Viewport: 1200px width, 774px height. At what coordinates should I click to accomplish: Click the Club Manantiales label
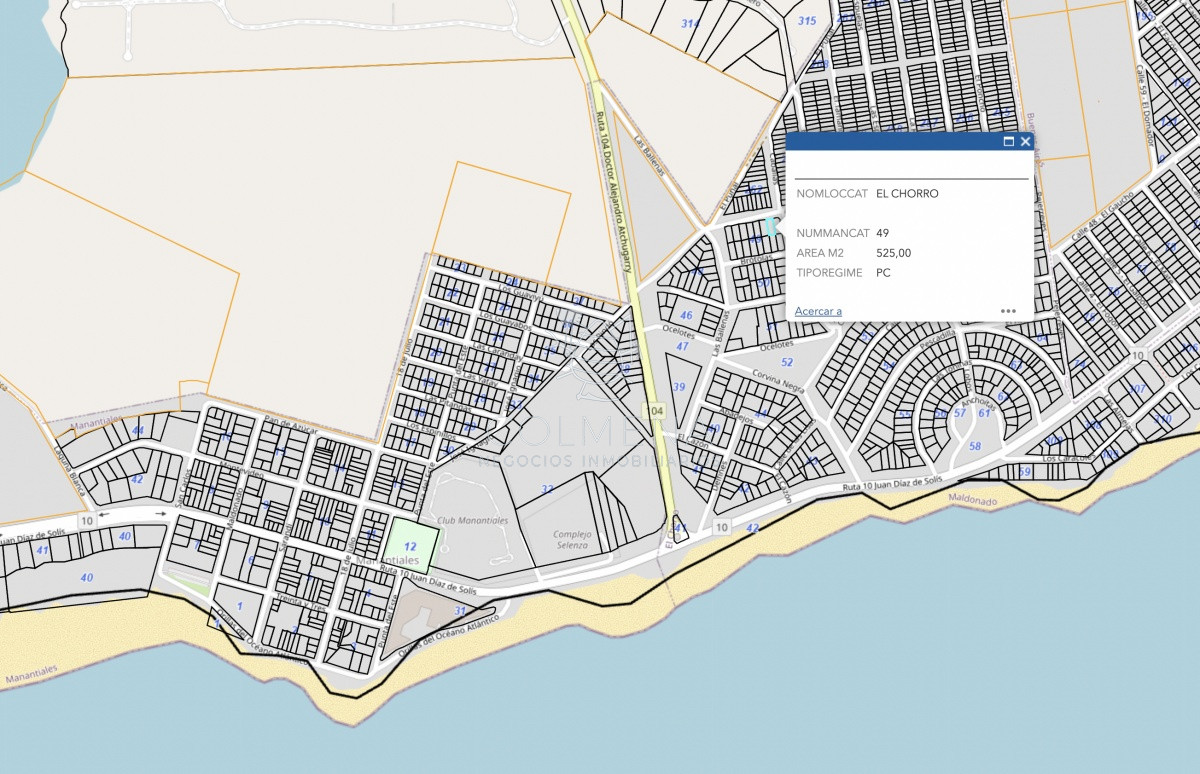pos(473,521)
